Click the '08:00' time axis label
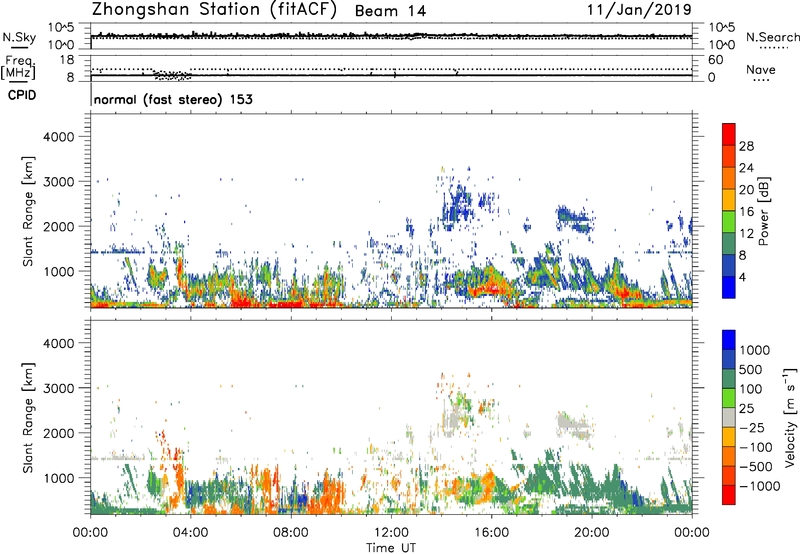Viewport: 800px width, 554px height. tap(291, 533)
